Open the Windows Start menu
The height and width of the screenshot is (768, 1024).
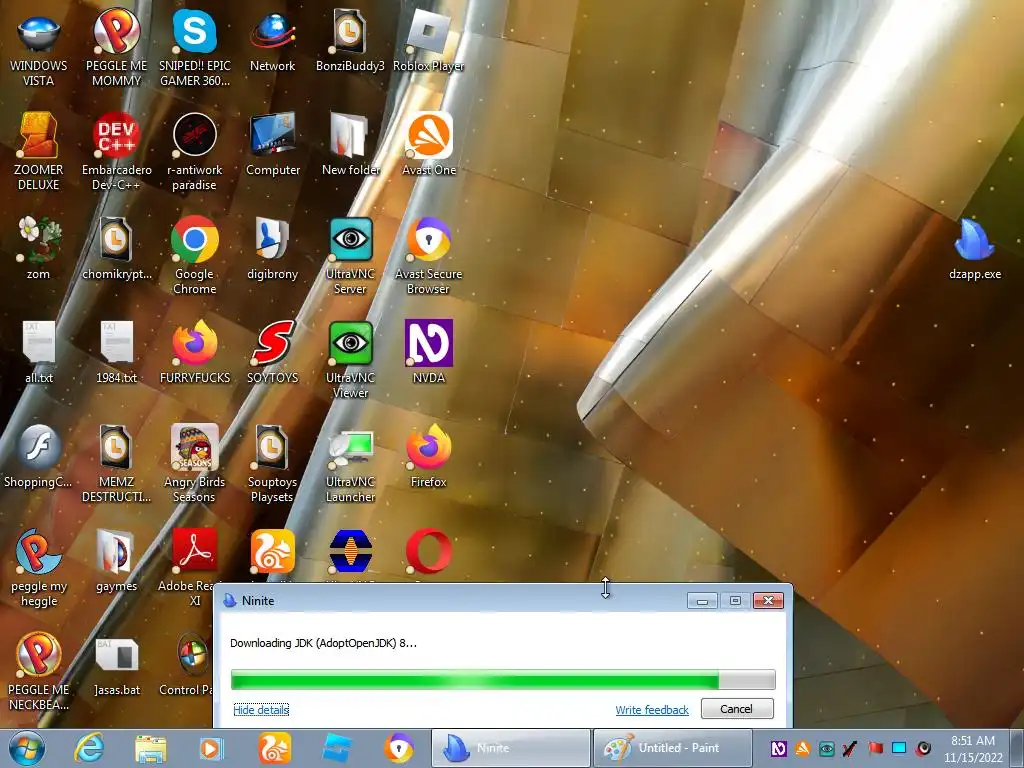coord(27,748)
